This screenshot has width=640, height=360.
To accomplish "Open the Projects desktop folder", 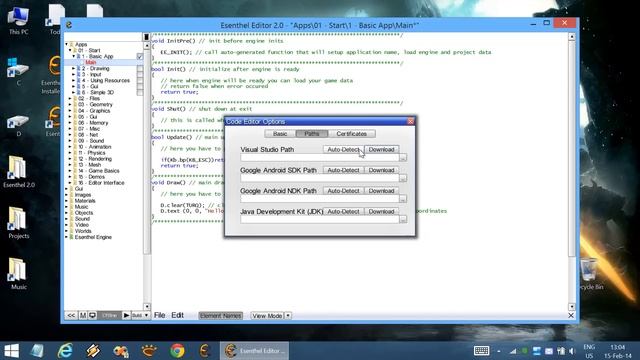I will tap(18, 222).
